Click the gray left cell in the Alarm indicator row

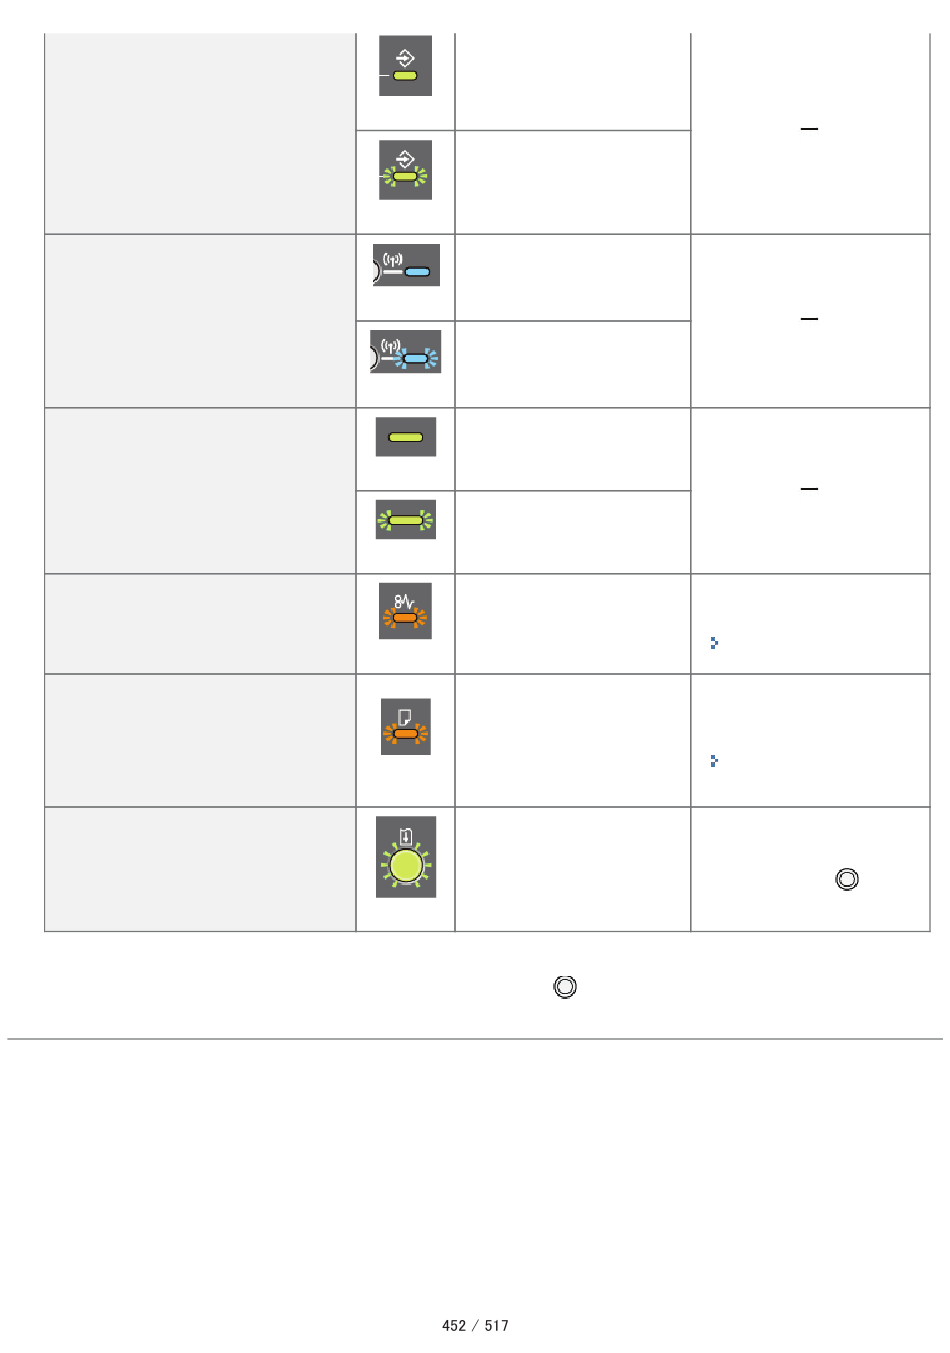pos(200,624)
